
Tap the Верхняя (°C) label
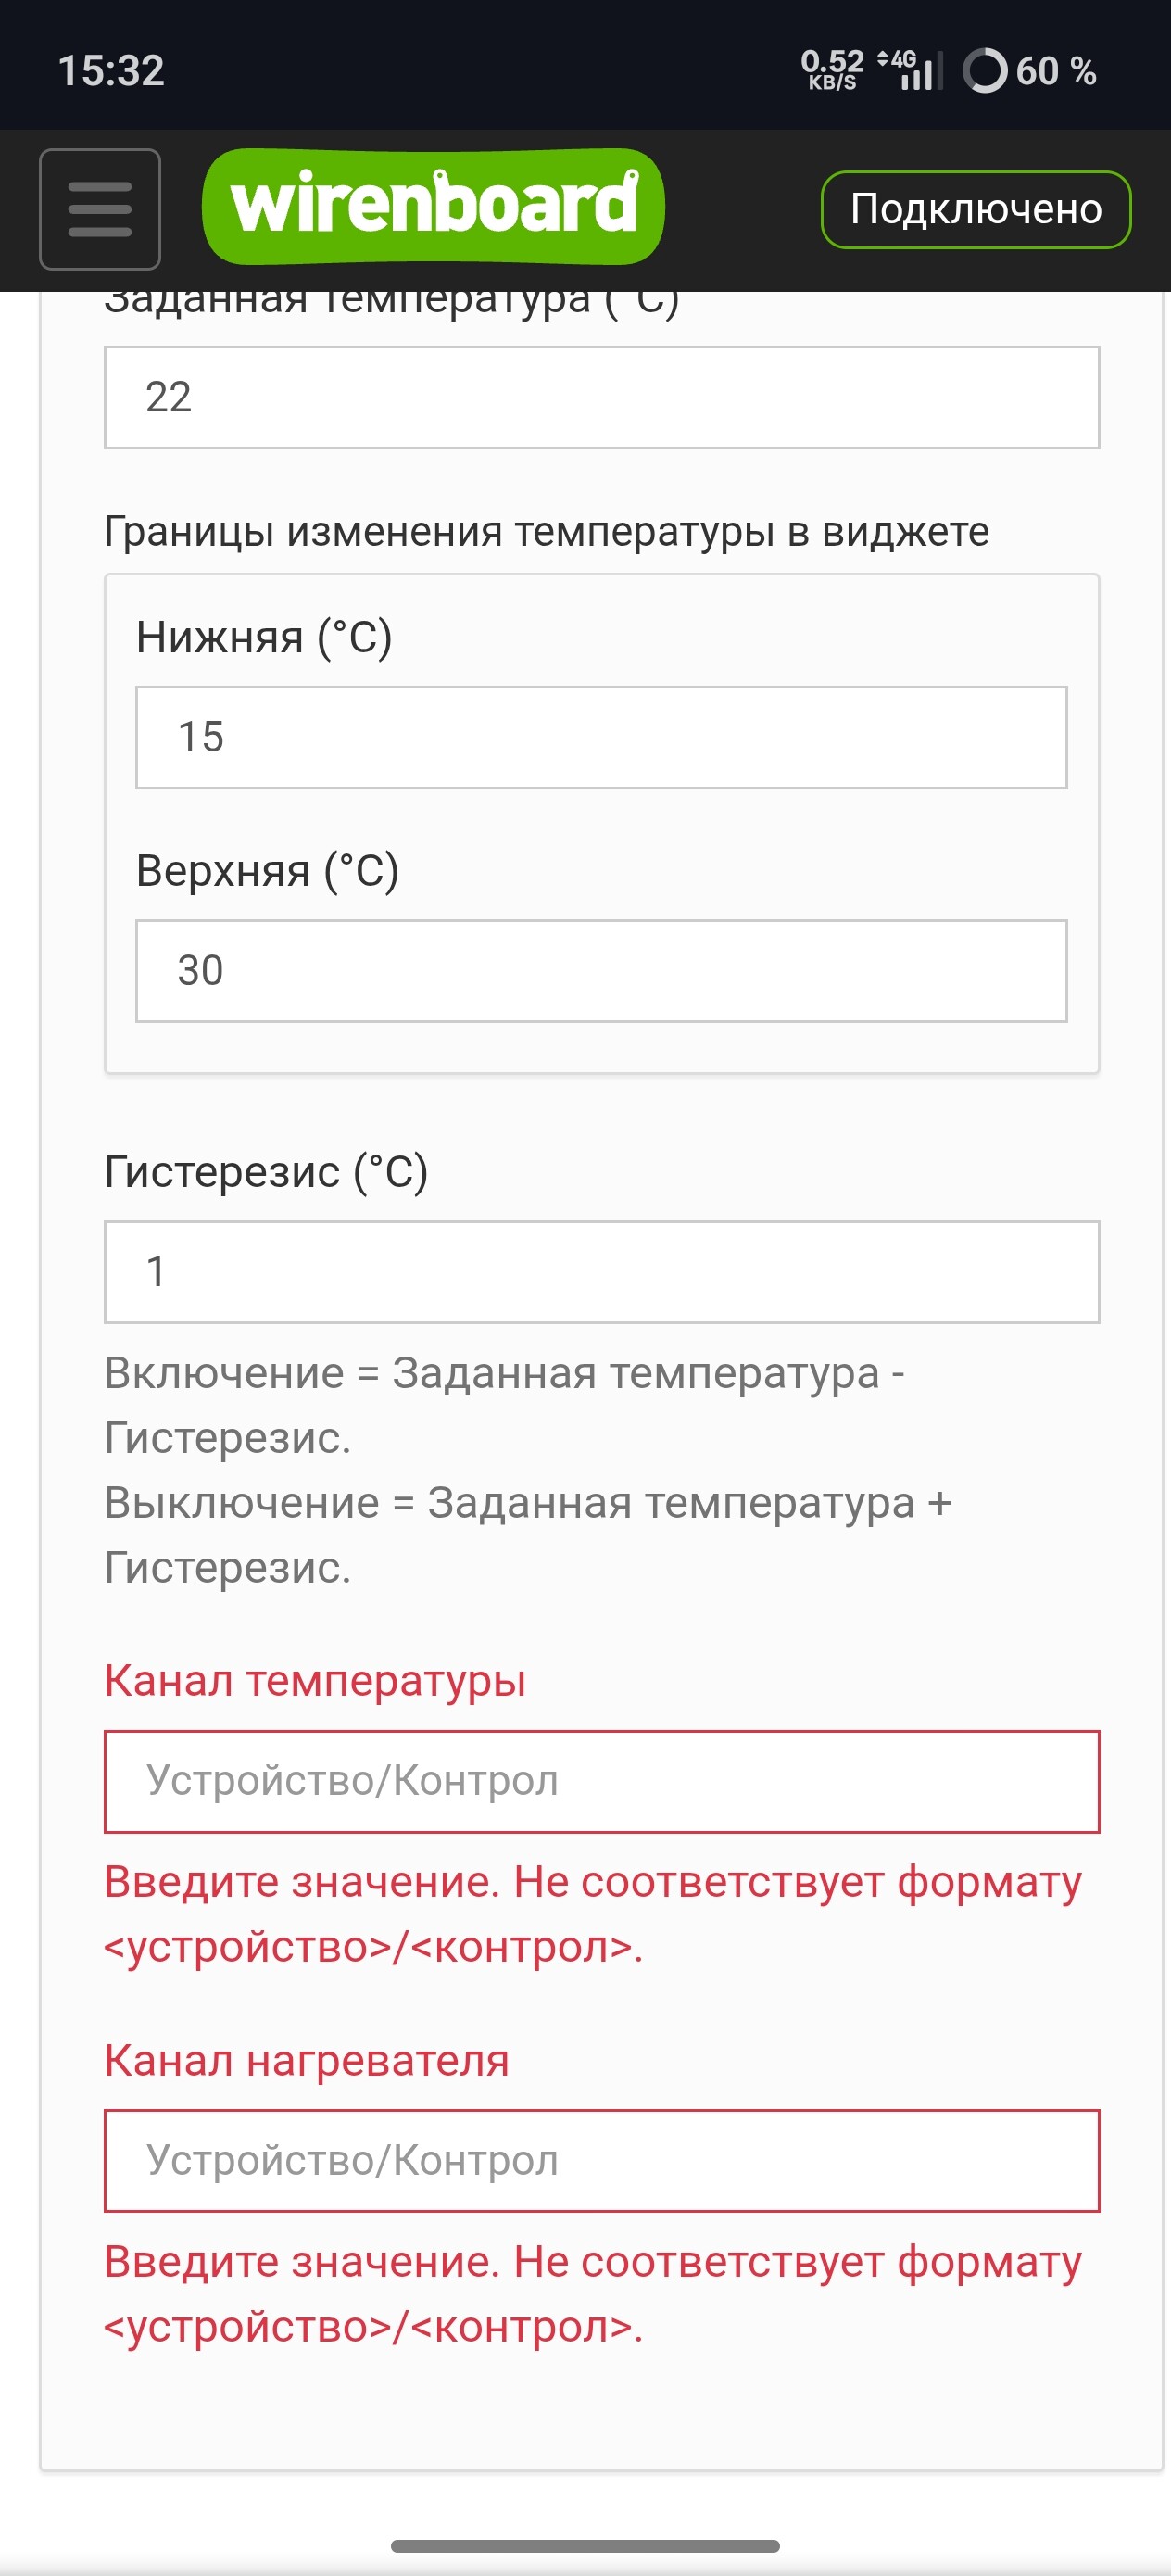[268, 871]
